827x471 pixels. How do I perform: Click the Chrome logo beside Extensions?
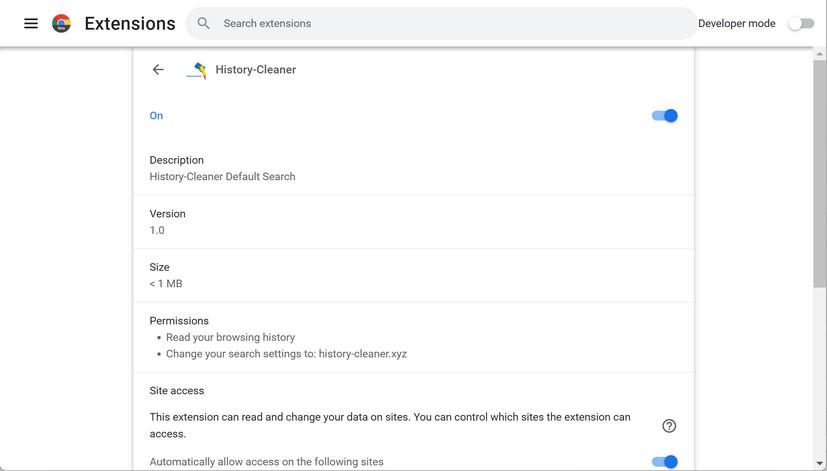(x=61, y=23)
